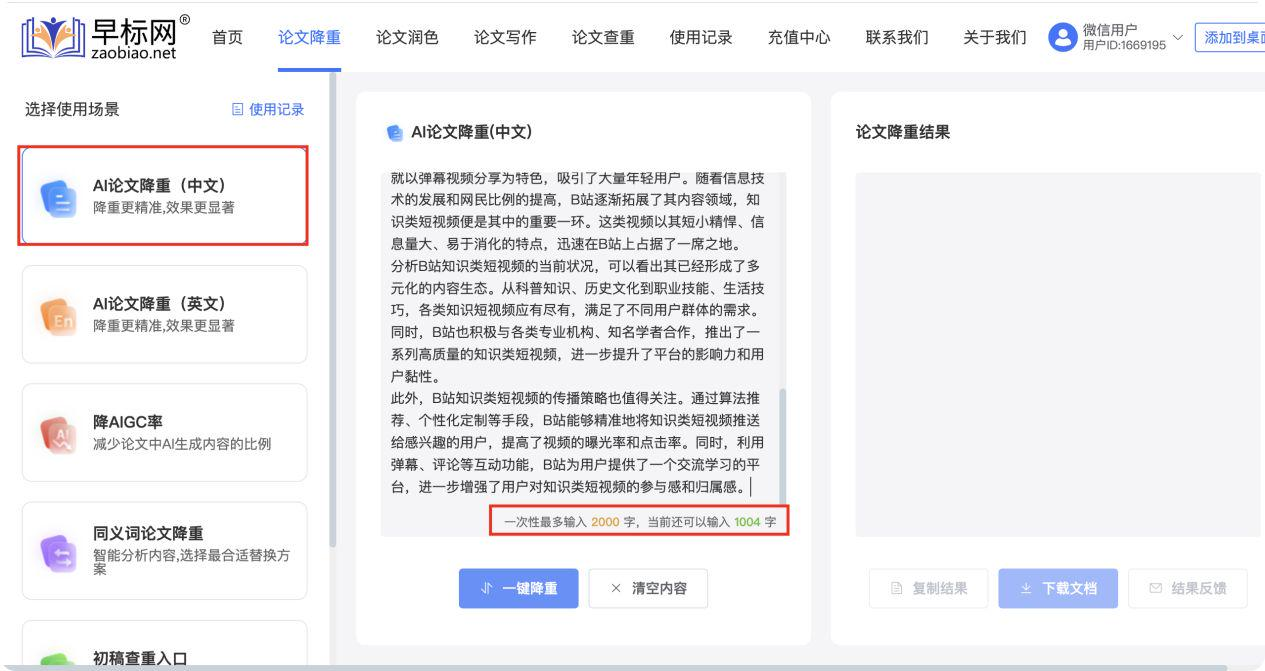Click the 清空内容 button
This screenshot has height=671, width=1265.
coord(648,588)
